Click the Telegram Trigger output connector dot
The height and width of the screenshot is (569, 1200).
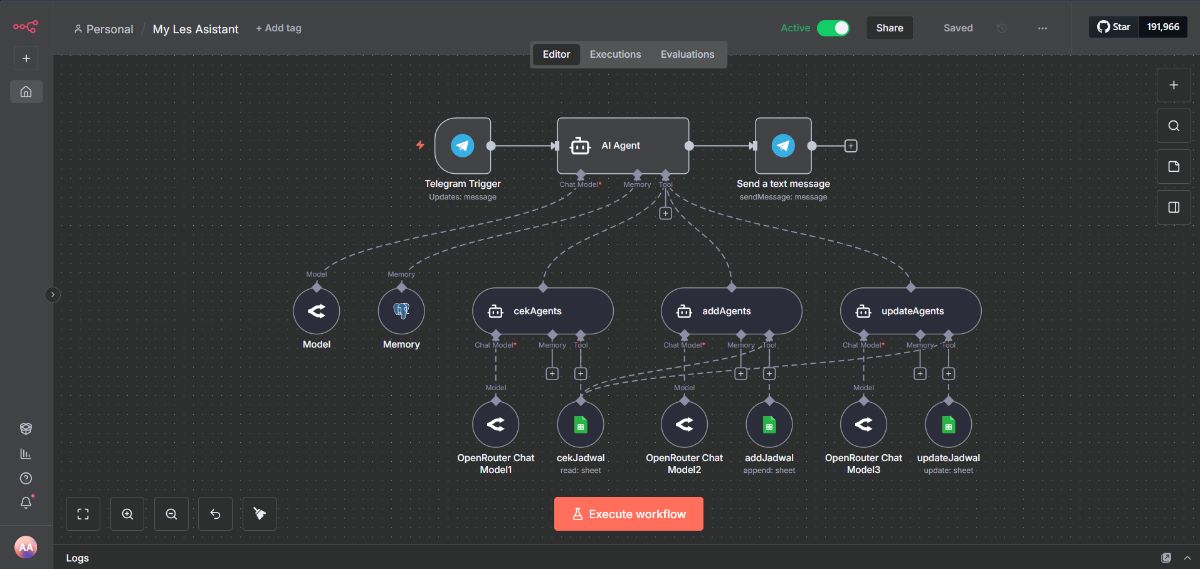[491, 146]
